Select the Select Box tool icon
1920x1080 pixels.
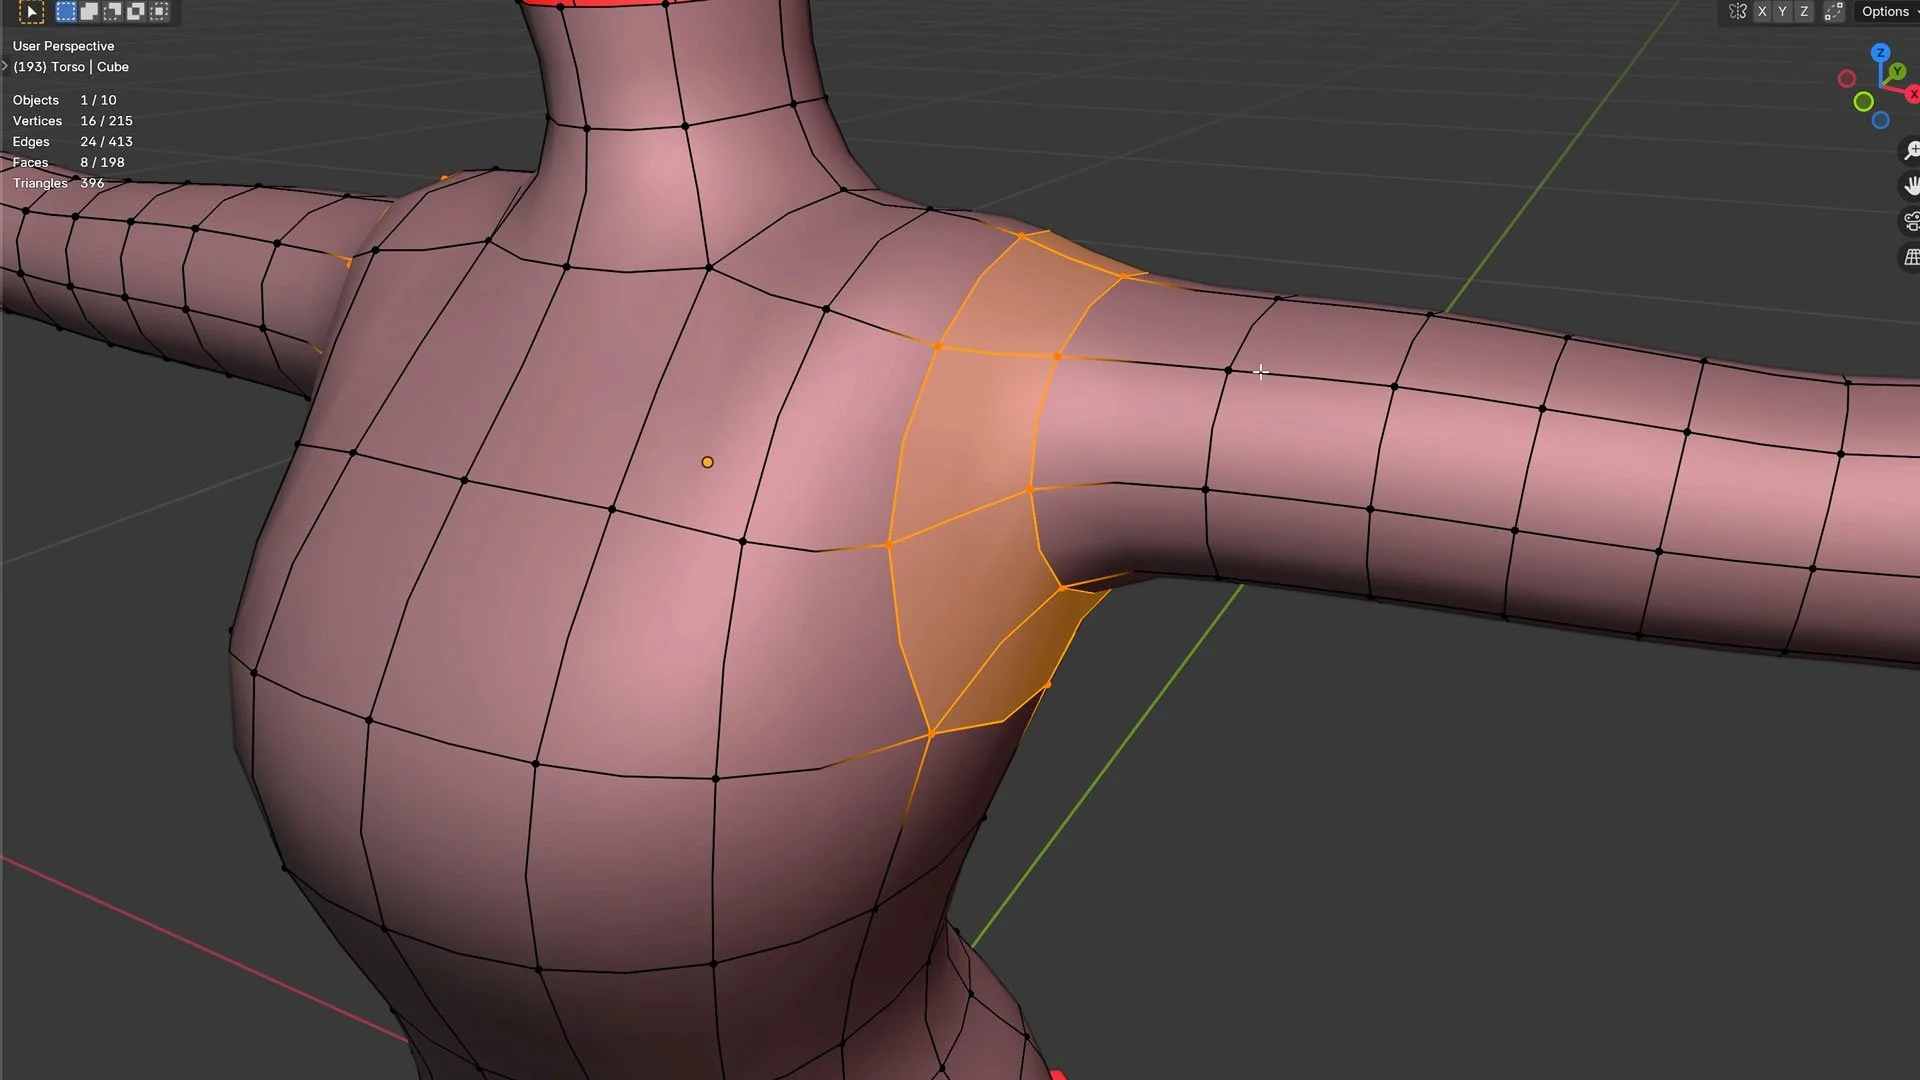coord(31,12)
